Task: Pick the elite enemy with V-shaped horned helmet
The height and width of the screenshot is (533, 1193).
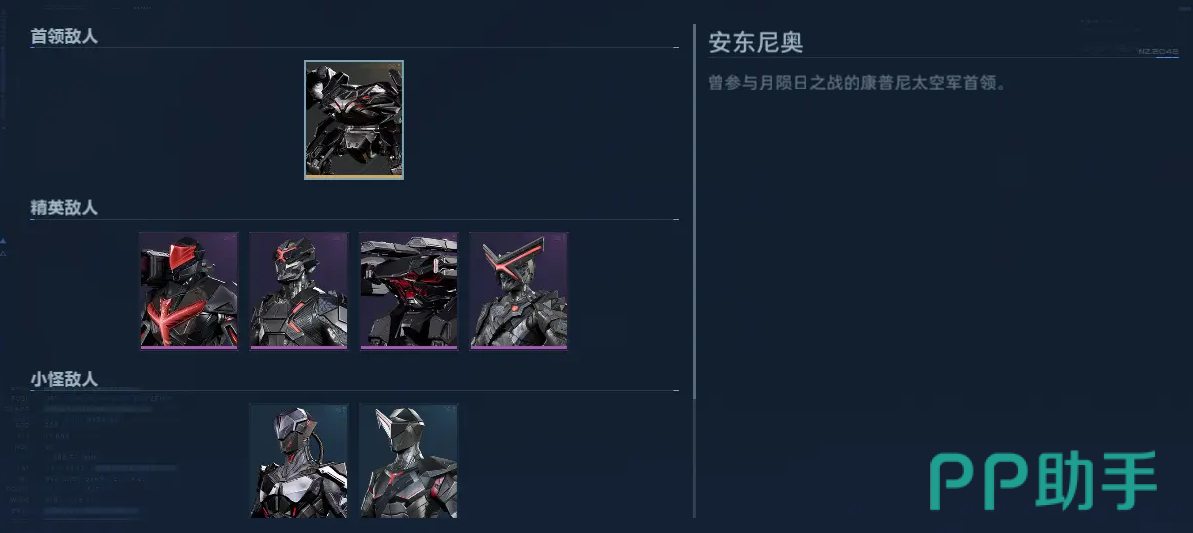Action: coord(519,291)
